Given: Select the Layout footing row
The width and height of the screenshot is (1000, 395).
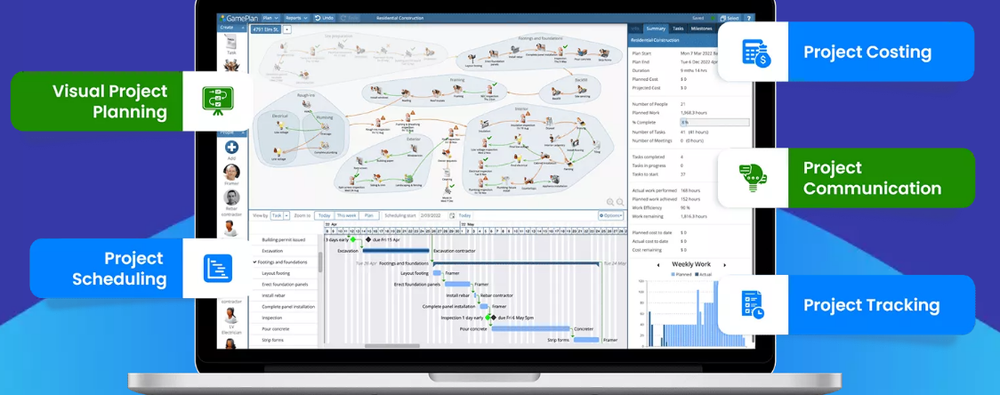Looking at the screenshot, I should coord(284,273).
